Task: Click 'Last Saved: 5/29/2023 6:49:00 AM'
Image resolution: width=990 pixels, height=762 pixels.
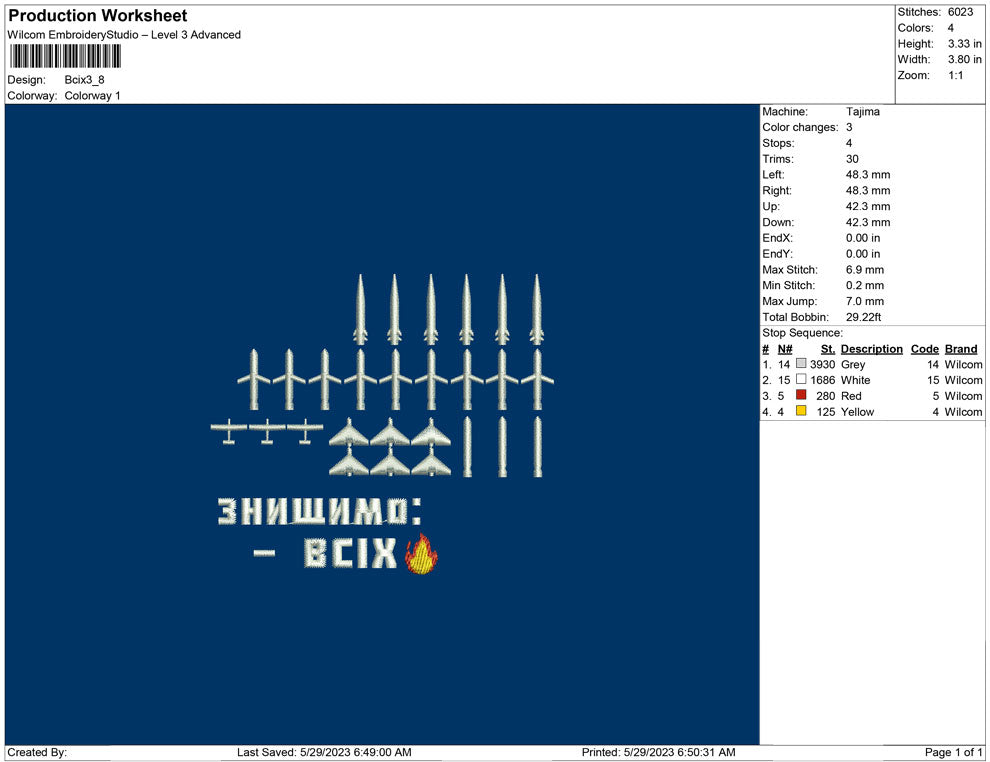Action: click(325, 752)
